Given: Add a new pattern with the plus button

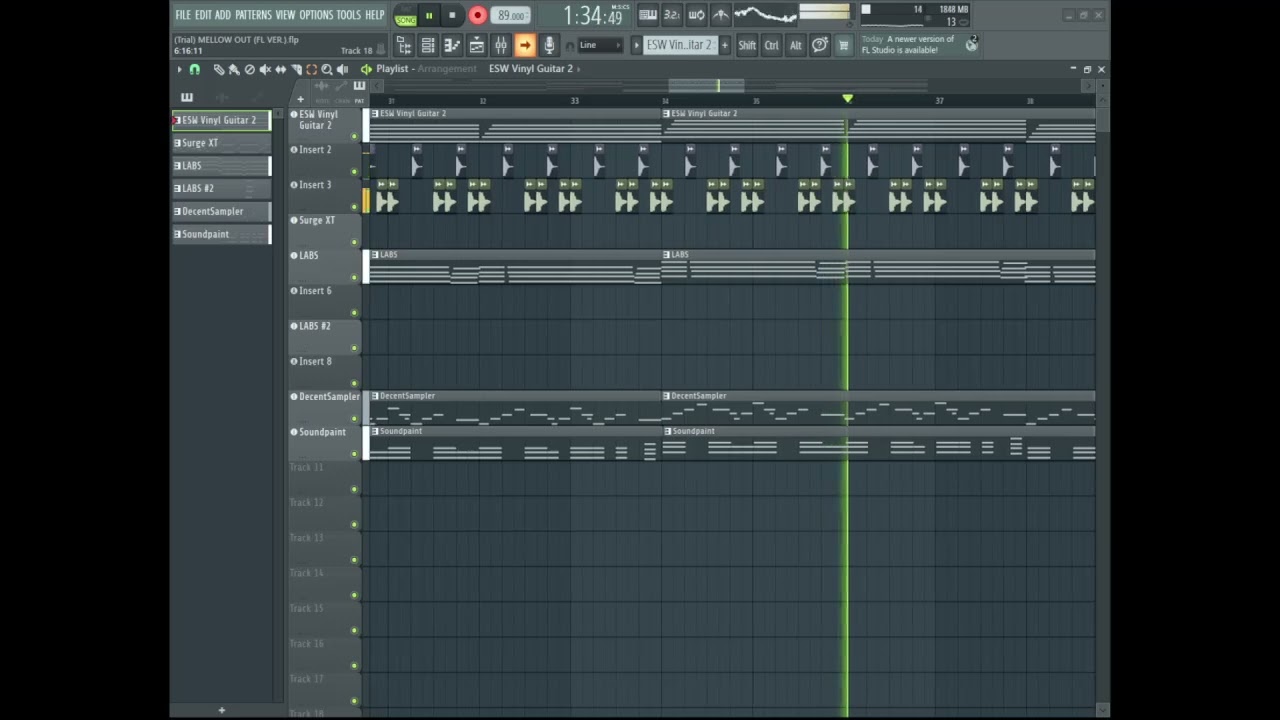Looking at the screenshot, I should pos(724,45).
